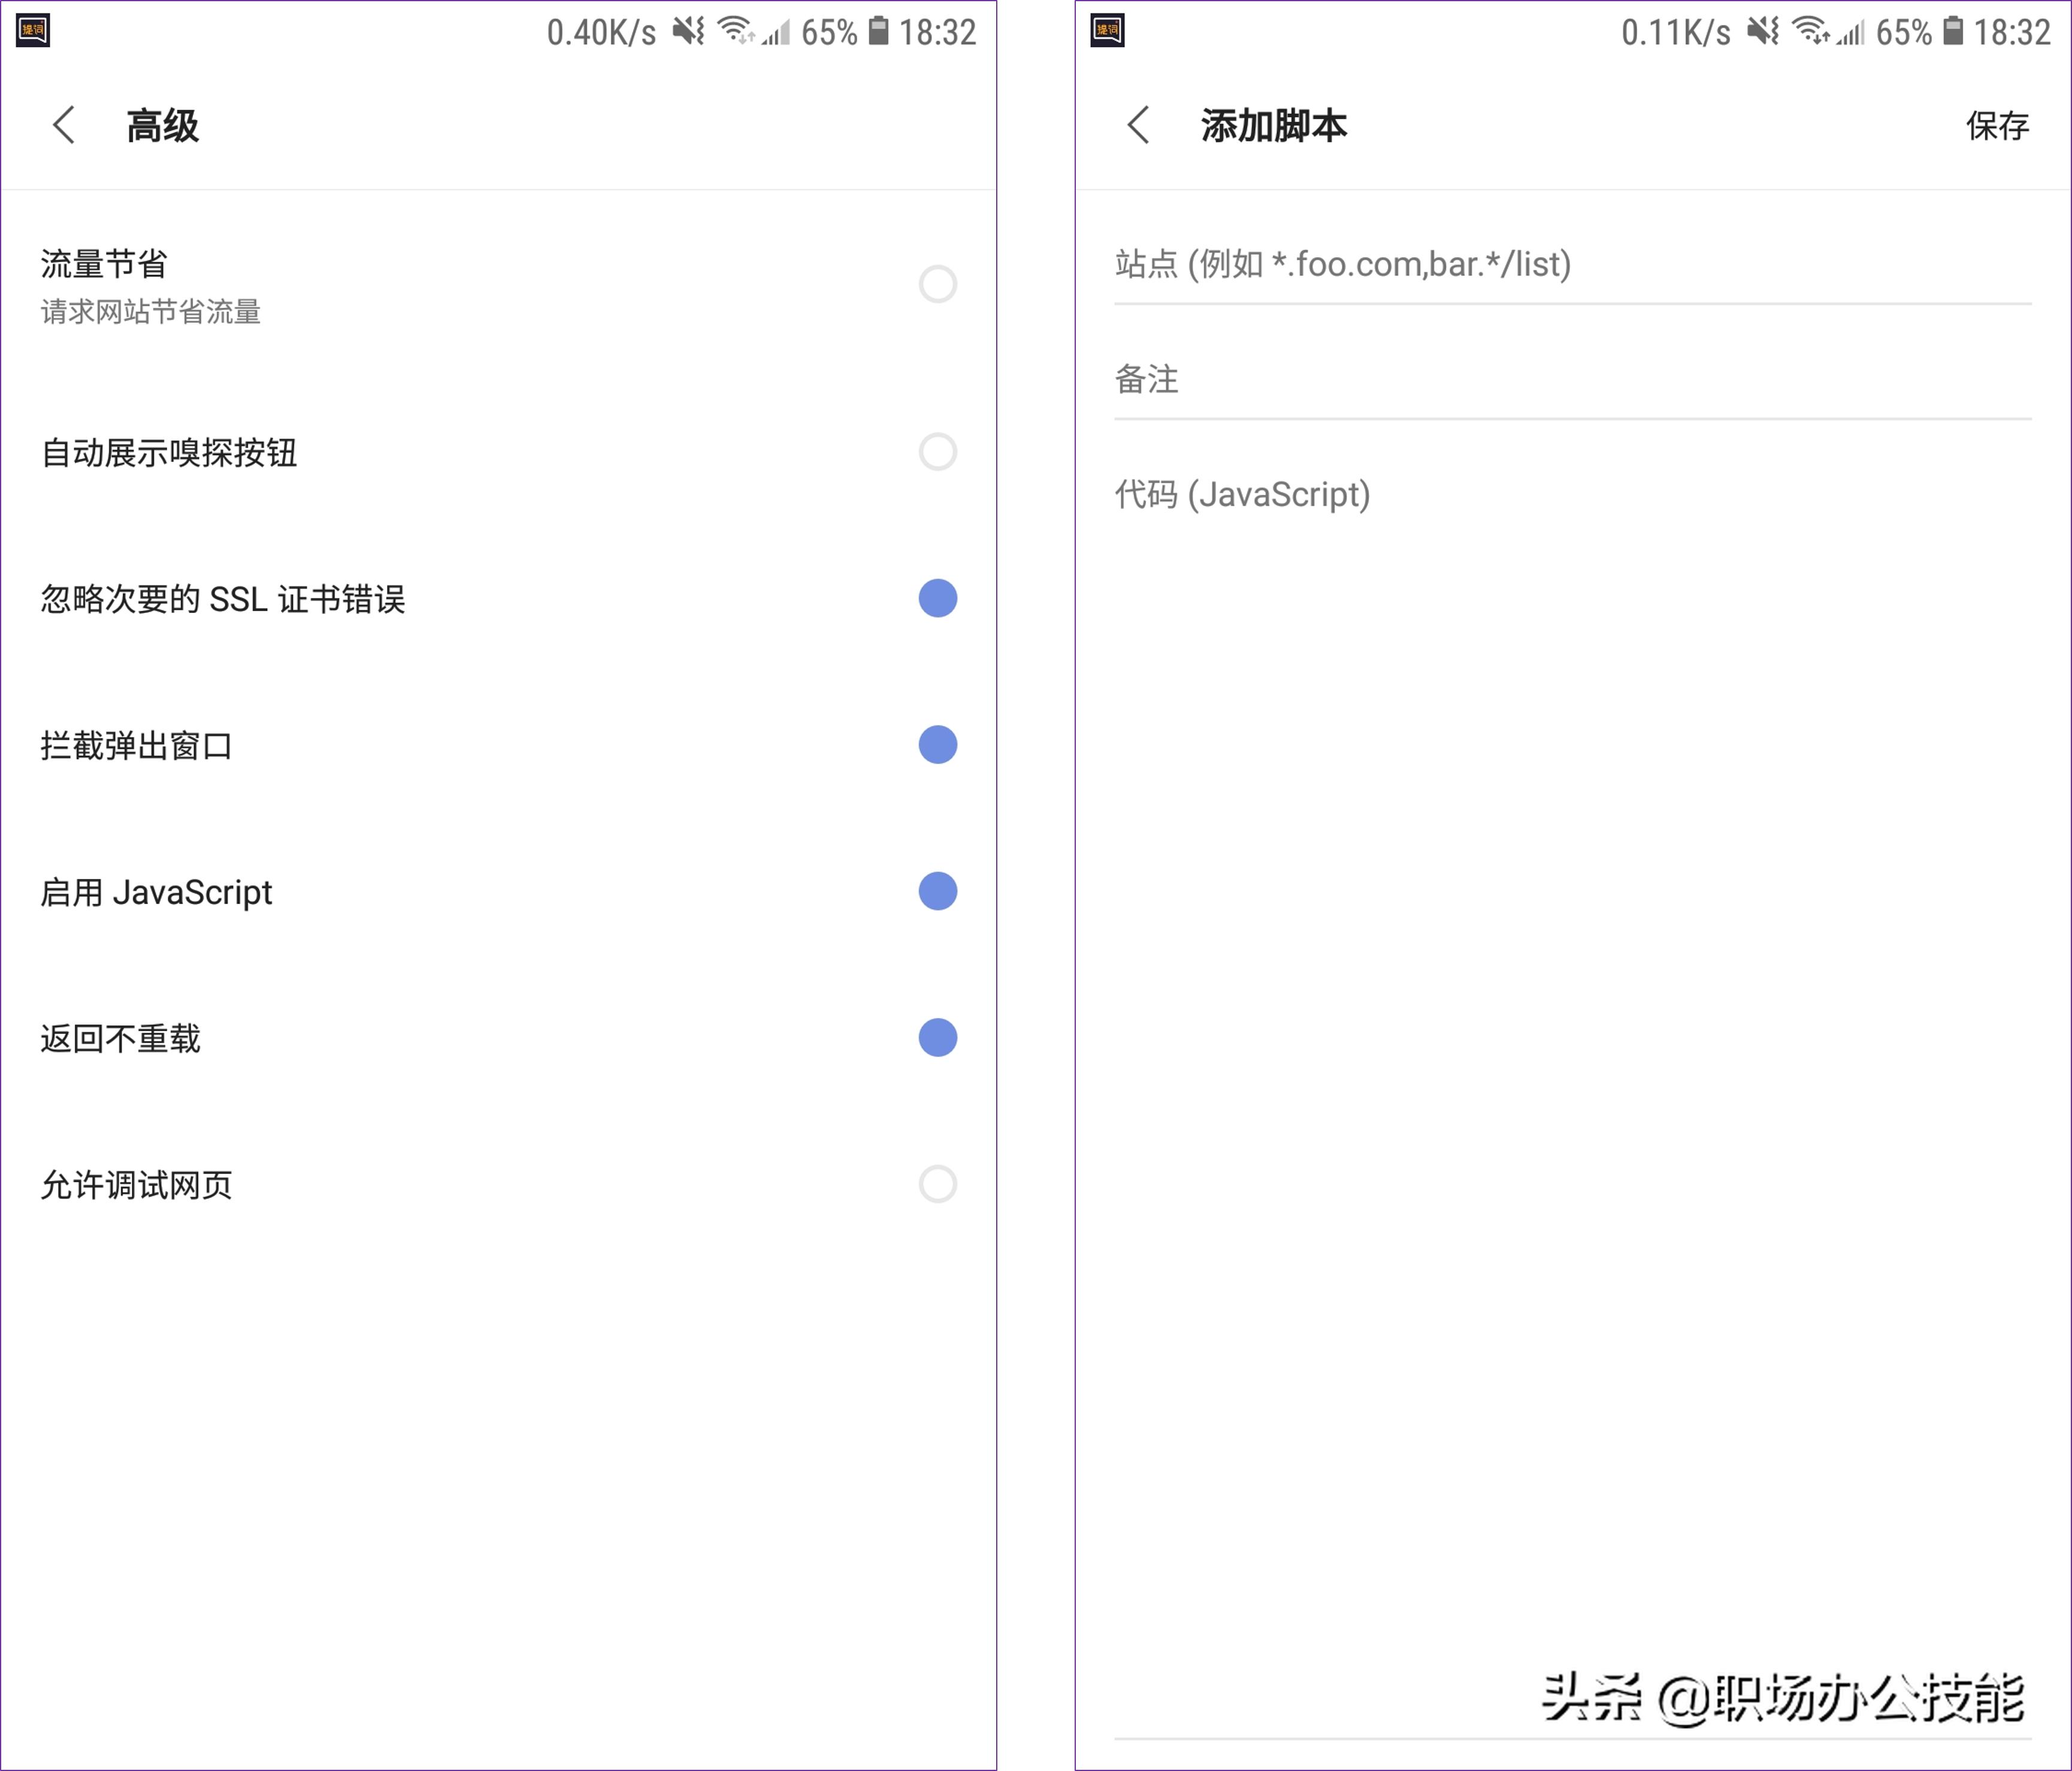Image resolution: width=2072 pixels, height=1771 pixels.
Task: Tap the 代码 (JavaScript) code area
Action: [x=1570, y=496]
